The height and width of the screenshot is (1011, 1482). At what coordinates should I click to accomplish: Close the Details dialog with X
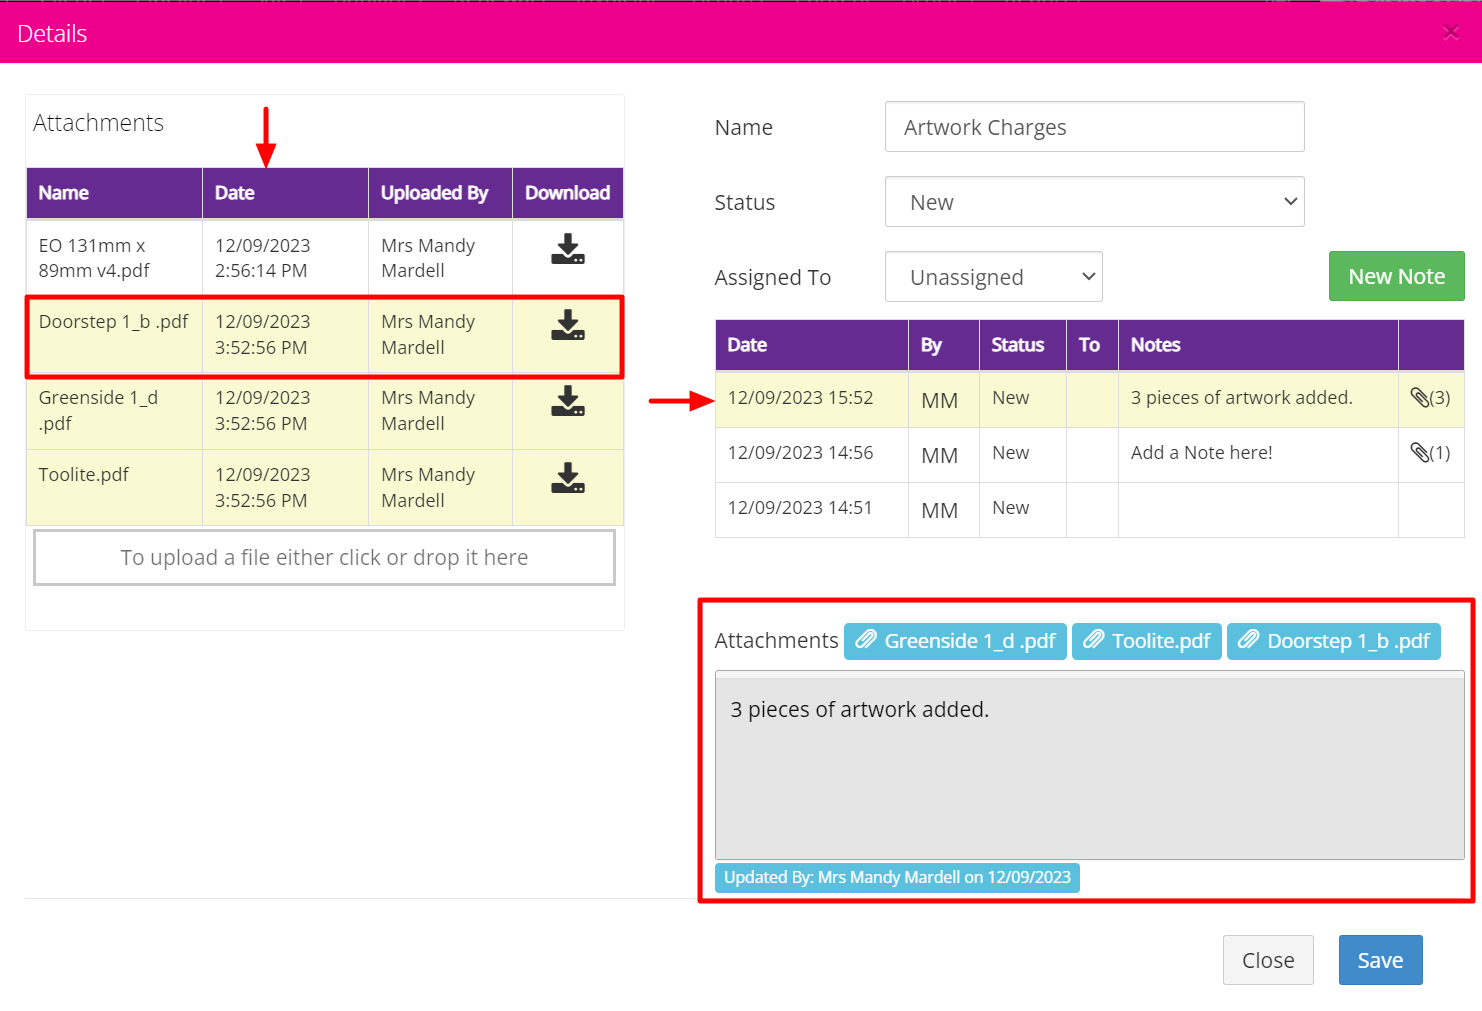tap(1450, 33)
